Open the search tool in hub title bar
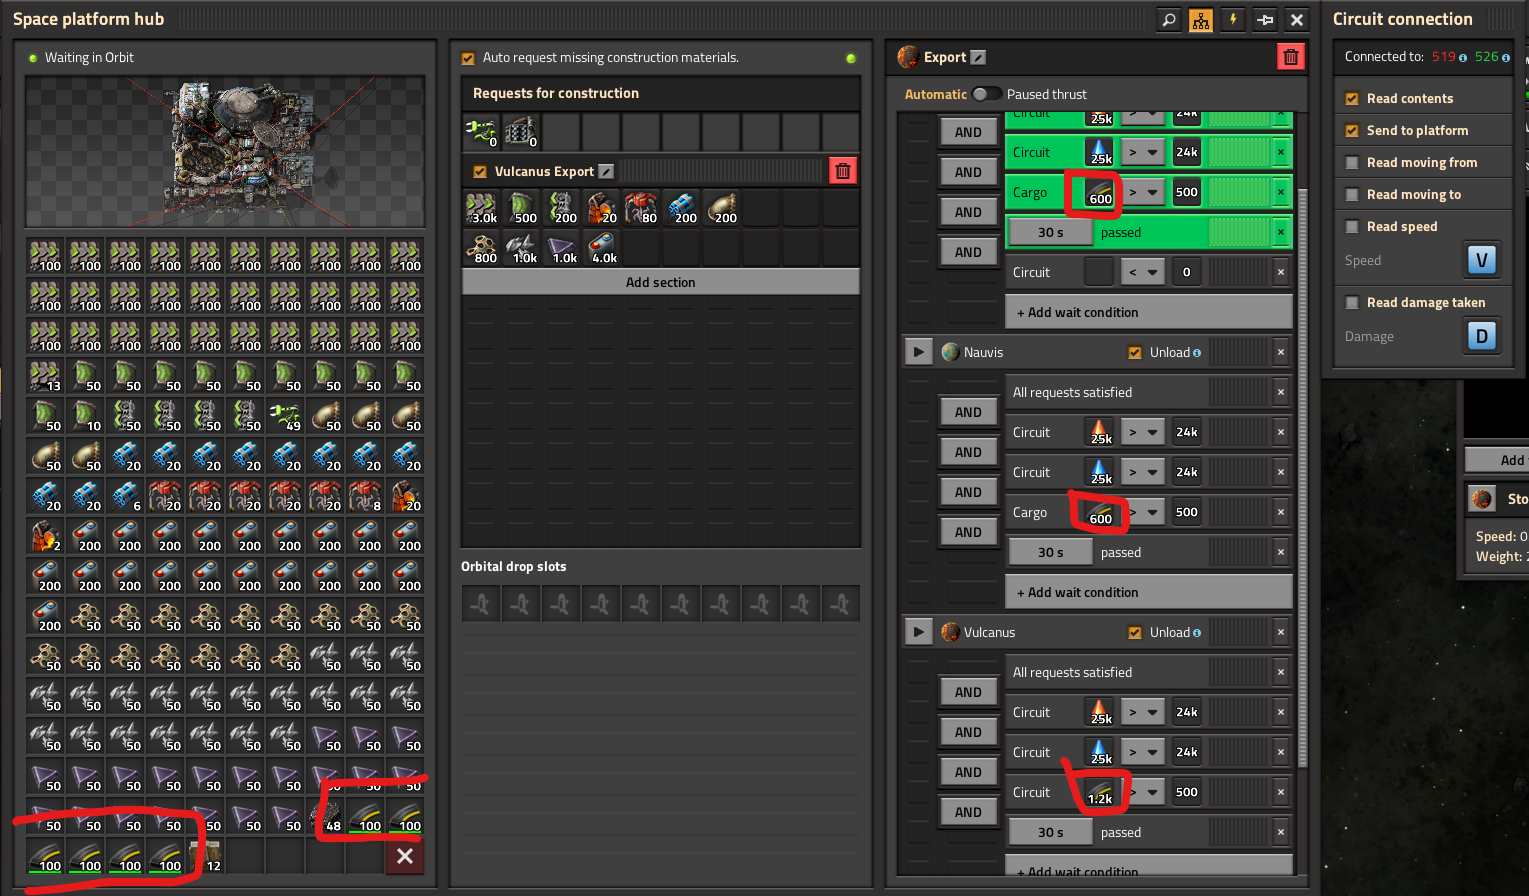Screen dimensions: 1529x896 point(1169,19)
